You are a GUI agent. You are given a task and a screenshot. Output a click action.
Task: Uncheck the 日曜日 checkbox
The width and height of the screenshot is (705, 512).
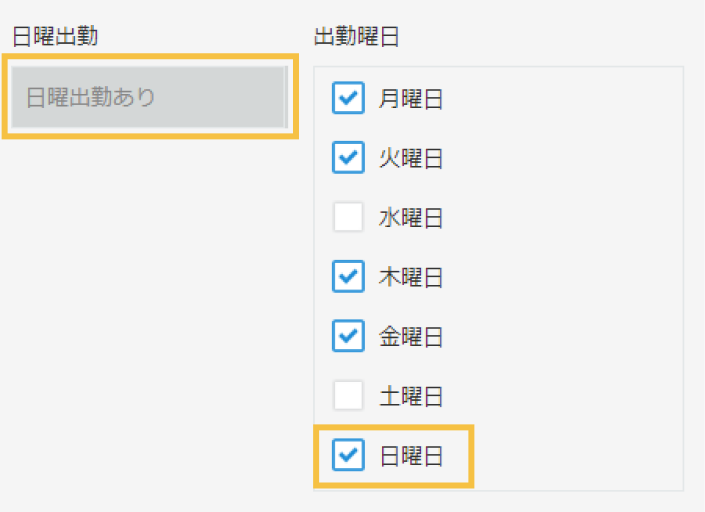click(348, 456)
